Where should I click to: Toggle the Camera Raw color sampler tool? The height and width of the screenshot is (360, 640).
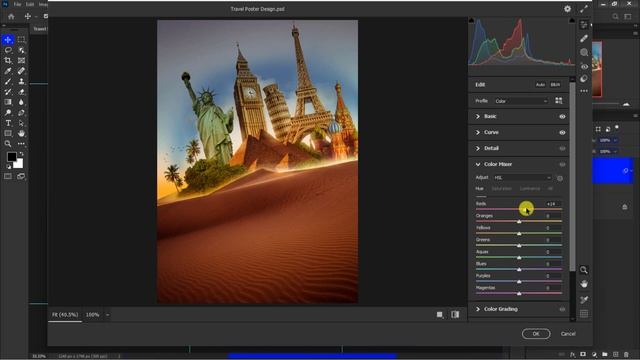tap(584, 300)
